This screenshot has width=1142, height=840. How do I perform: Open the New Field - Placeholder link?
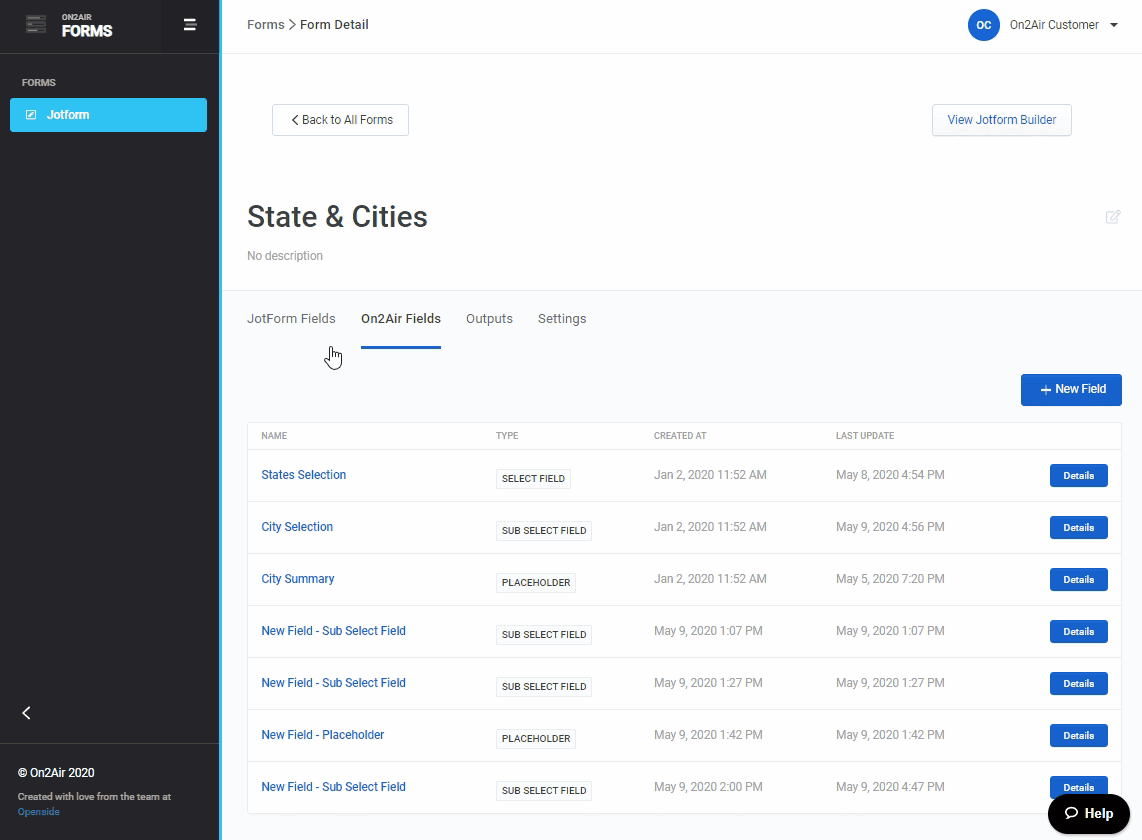[x=322, y=735]
